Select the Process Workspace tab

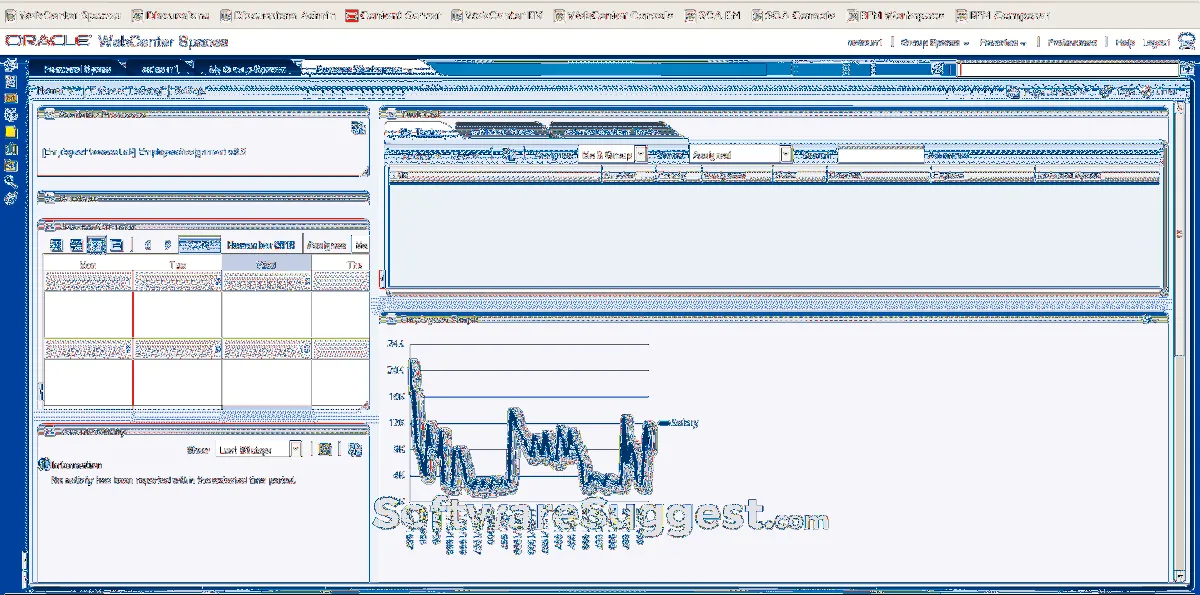(360, 69)
